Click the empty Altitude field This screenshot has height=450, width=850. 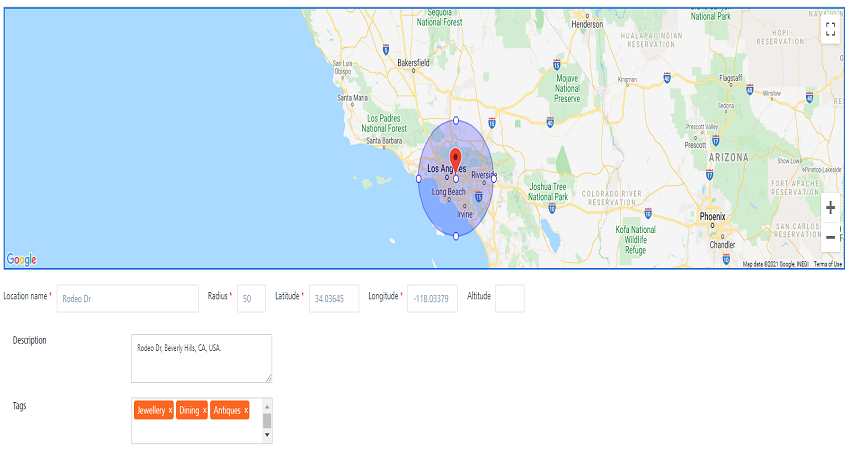[509, 298]
